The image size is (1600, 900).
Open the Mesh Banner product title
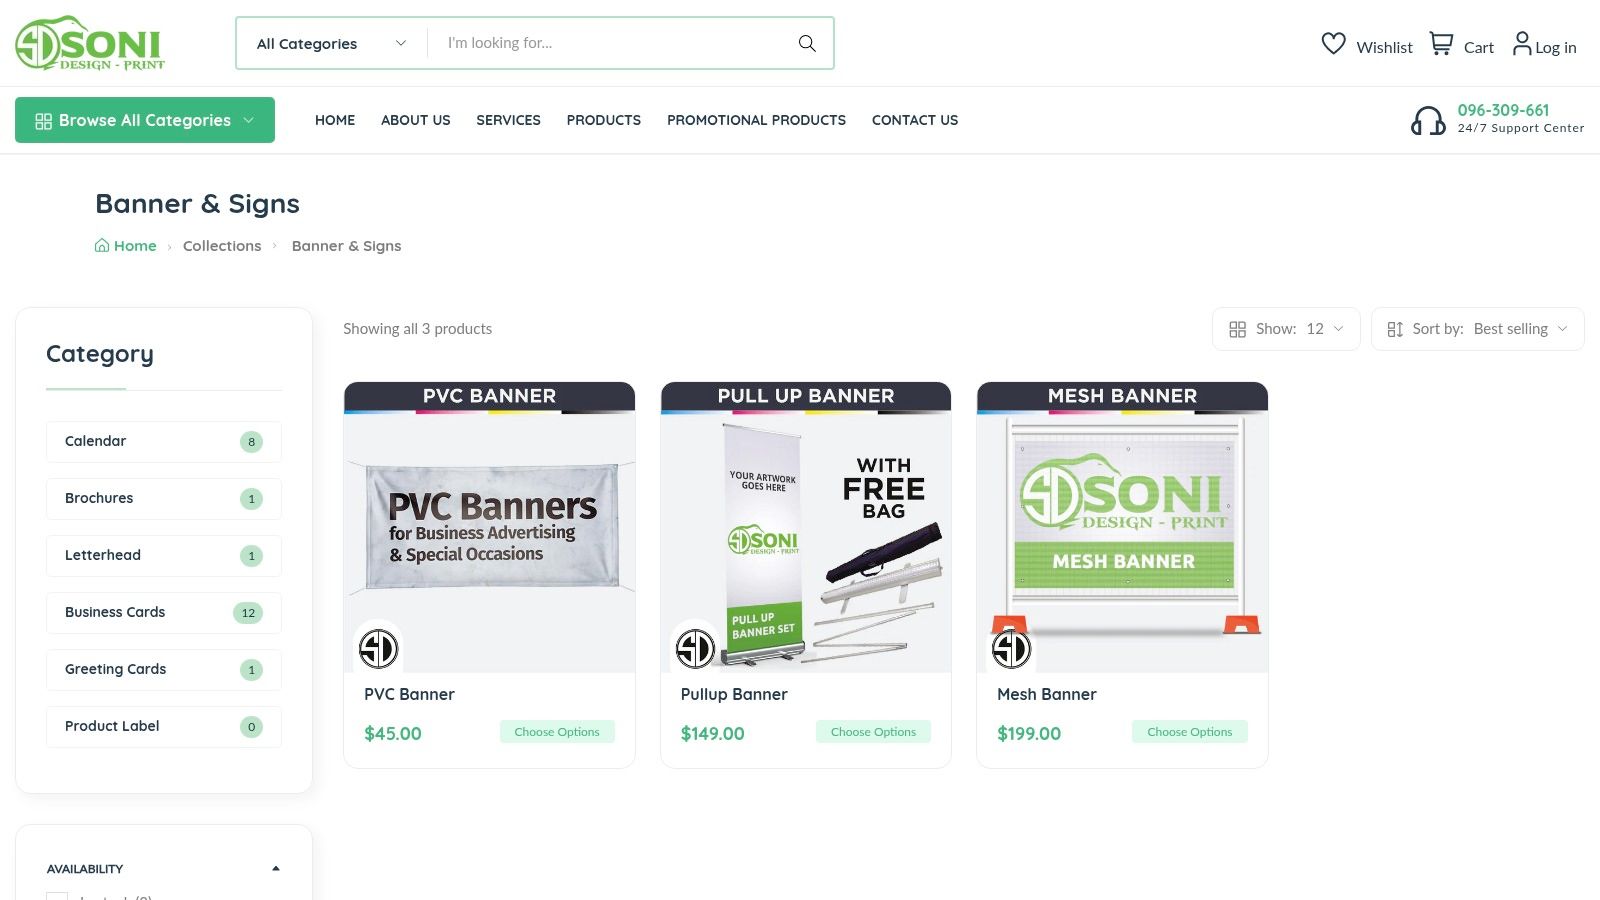[1047, 694]
